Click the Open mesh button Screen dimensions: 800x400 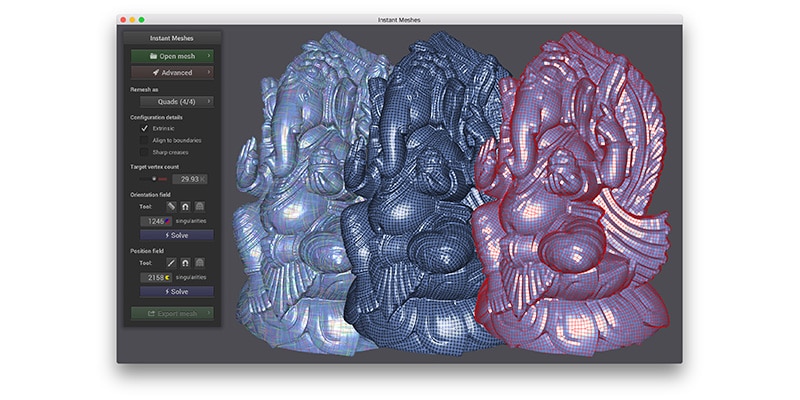pyautogui.click(x=171, y=56)
